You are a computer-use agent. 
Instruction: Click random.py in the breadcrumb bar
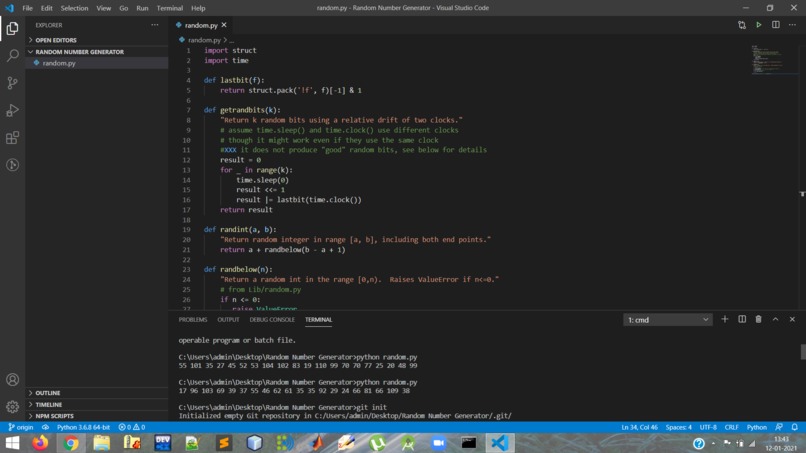204,40
